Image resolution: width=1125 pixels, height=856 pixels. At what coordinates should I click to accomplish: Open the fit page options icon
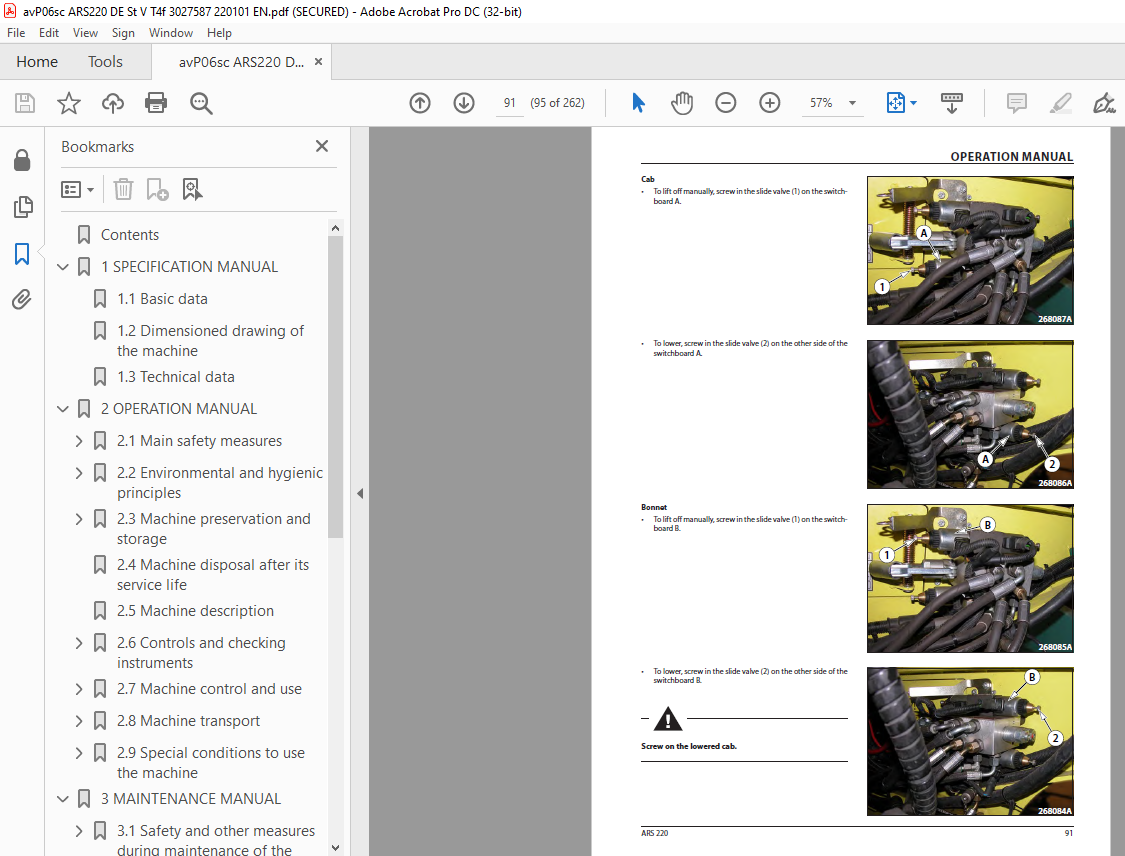901,103
